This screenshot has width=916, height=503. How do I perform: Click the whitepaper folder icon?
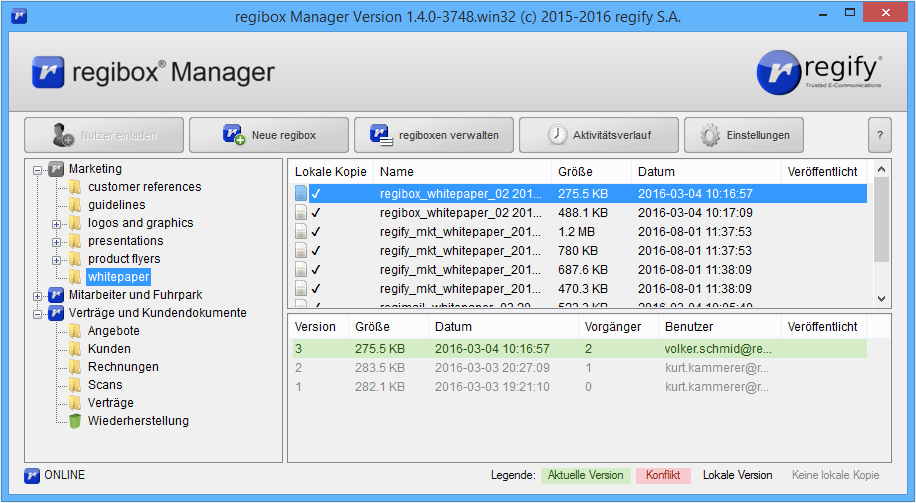point(75,277)
